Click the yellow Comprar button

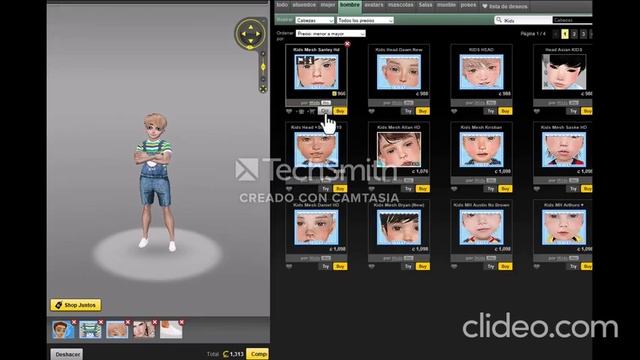click(258, 354)
